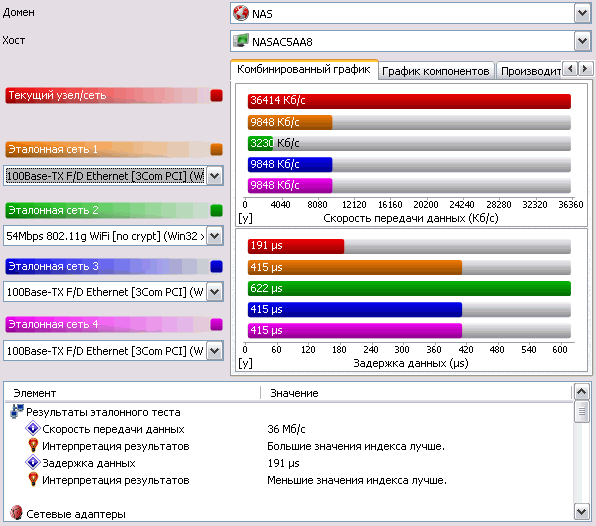
Task: Click the benchmark results network icon
Action: coord(17,411)
